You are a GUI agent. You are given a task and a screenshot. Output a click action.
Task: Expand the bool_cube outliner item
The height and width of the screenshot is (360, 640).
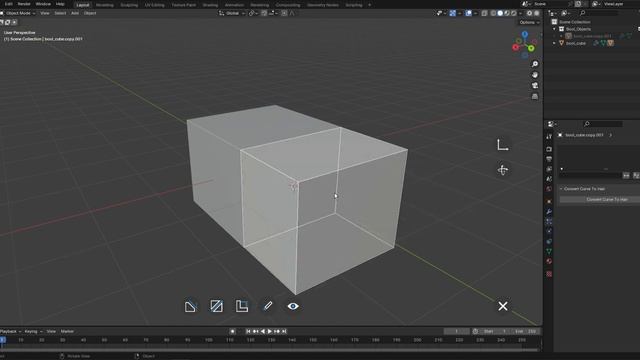click(554, 43)
